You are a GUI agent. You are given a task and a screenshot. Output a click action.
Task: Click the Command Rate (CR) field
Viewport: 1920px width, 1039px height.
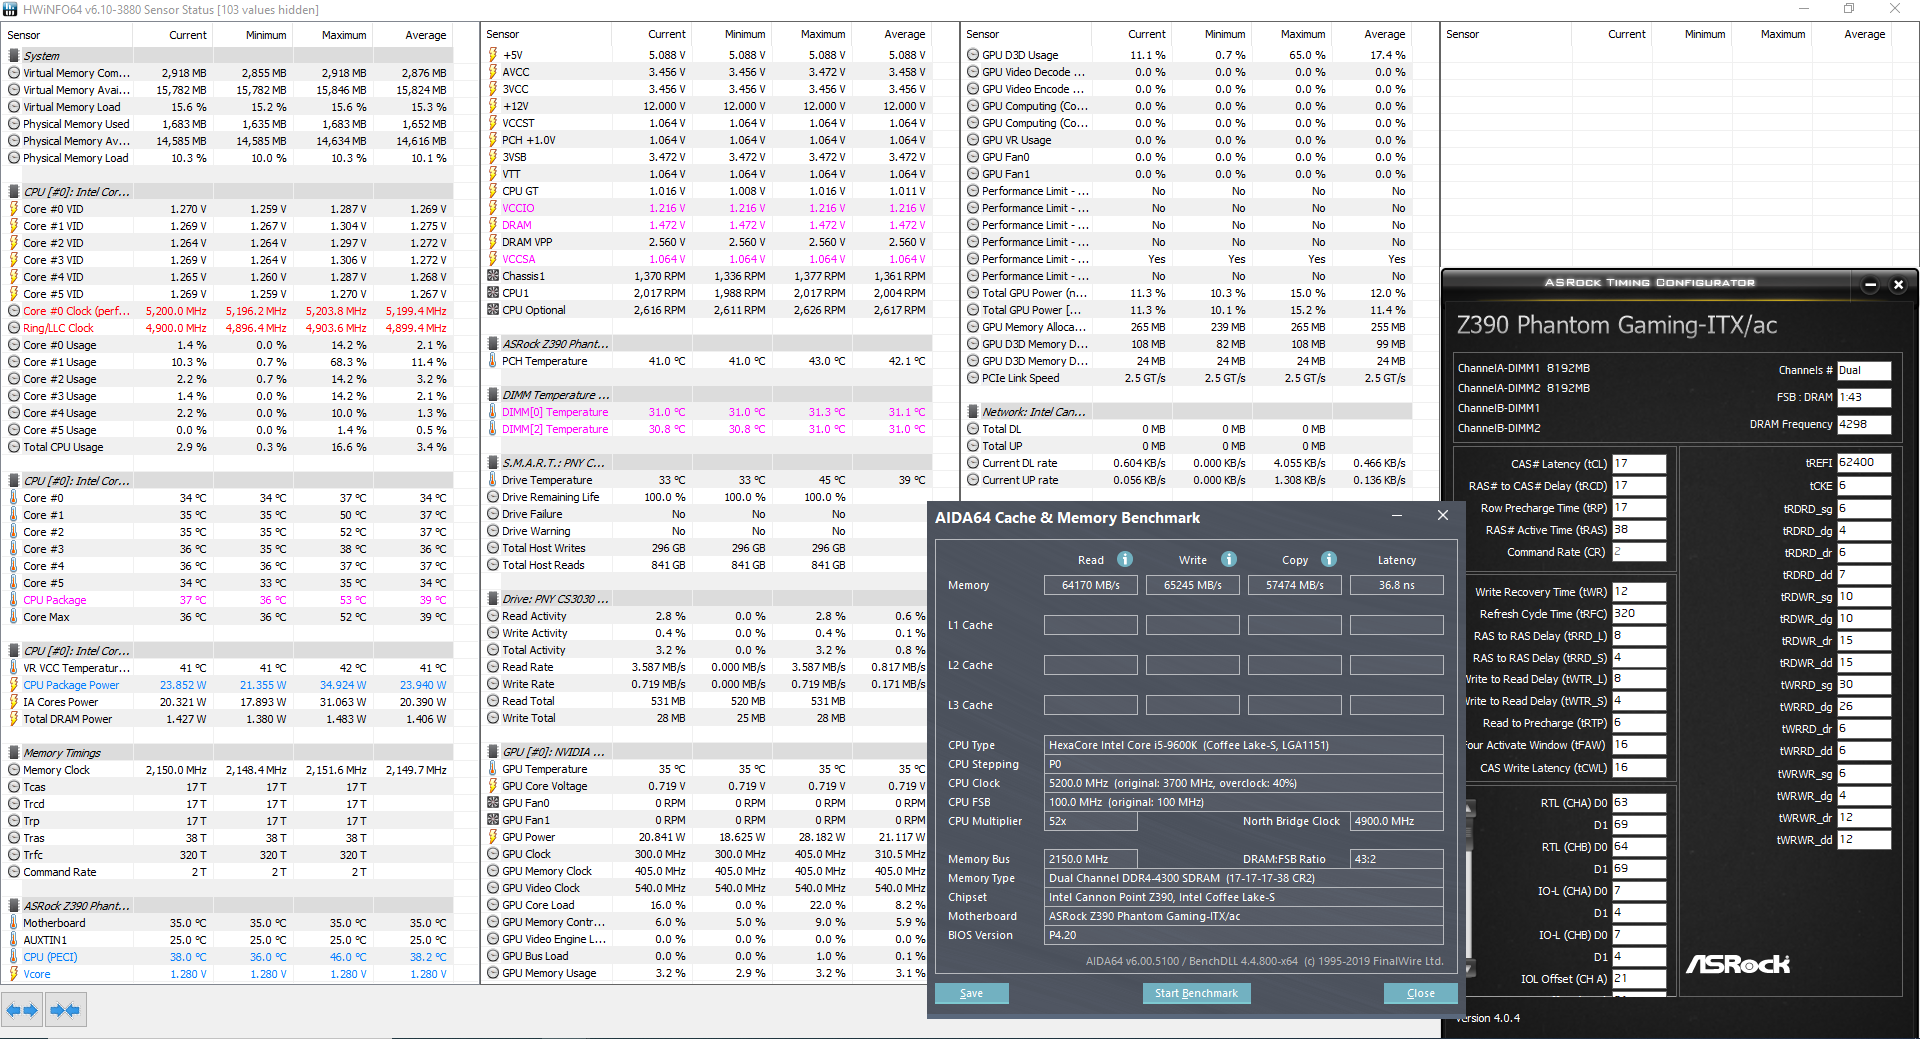pyautogui.click(x=1639, y=552)
